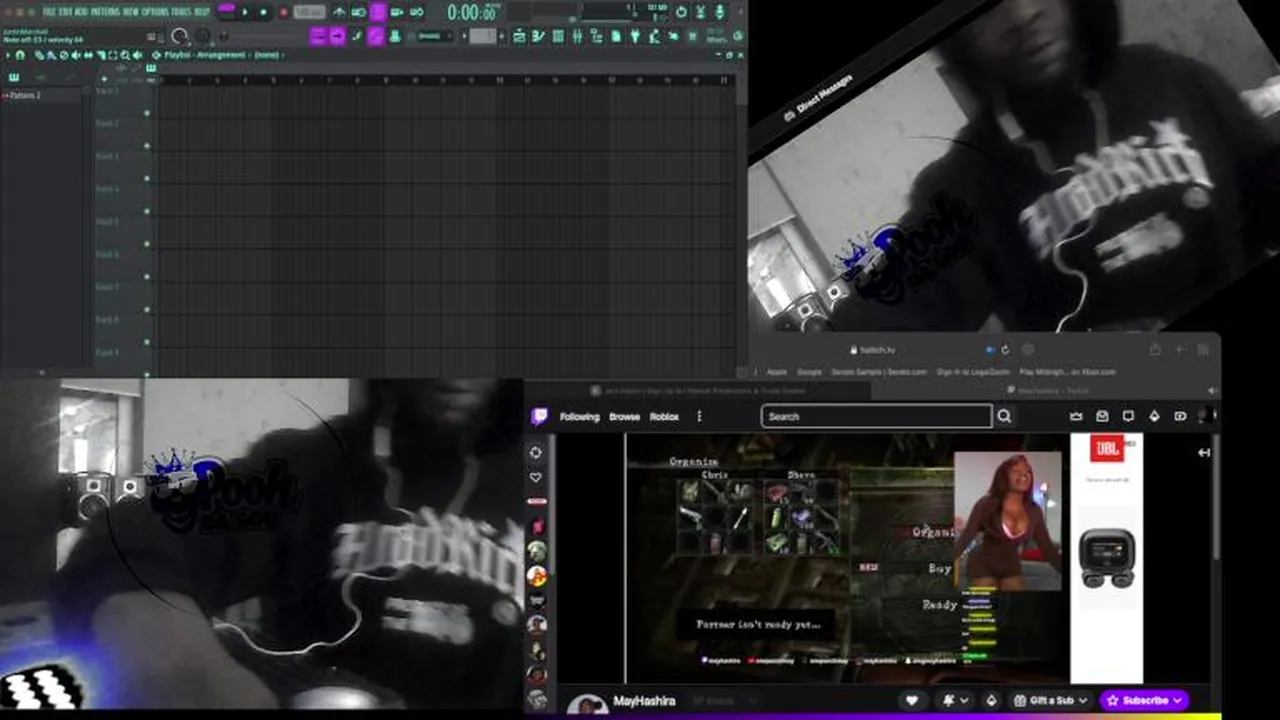Image resolution: width=1280 pixels, height=720 pixels.
Task: Open the Serato Sample bookmark
Action: pyautogui.click(x=879, y=372)
